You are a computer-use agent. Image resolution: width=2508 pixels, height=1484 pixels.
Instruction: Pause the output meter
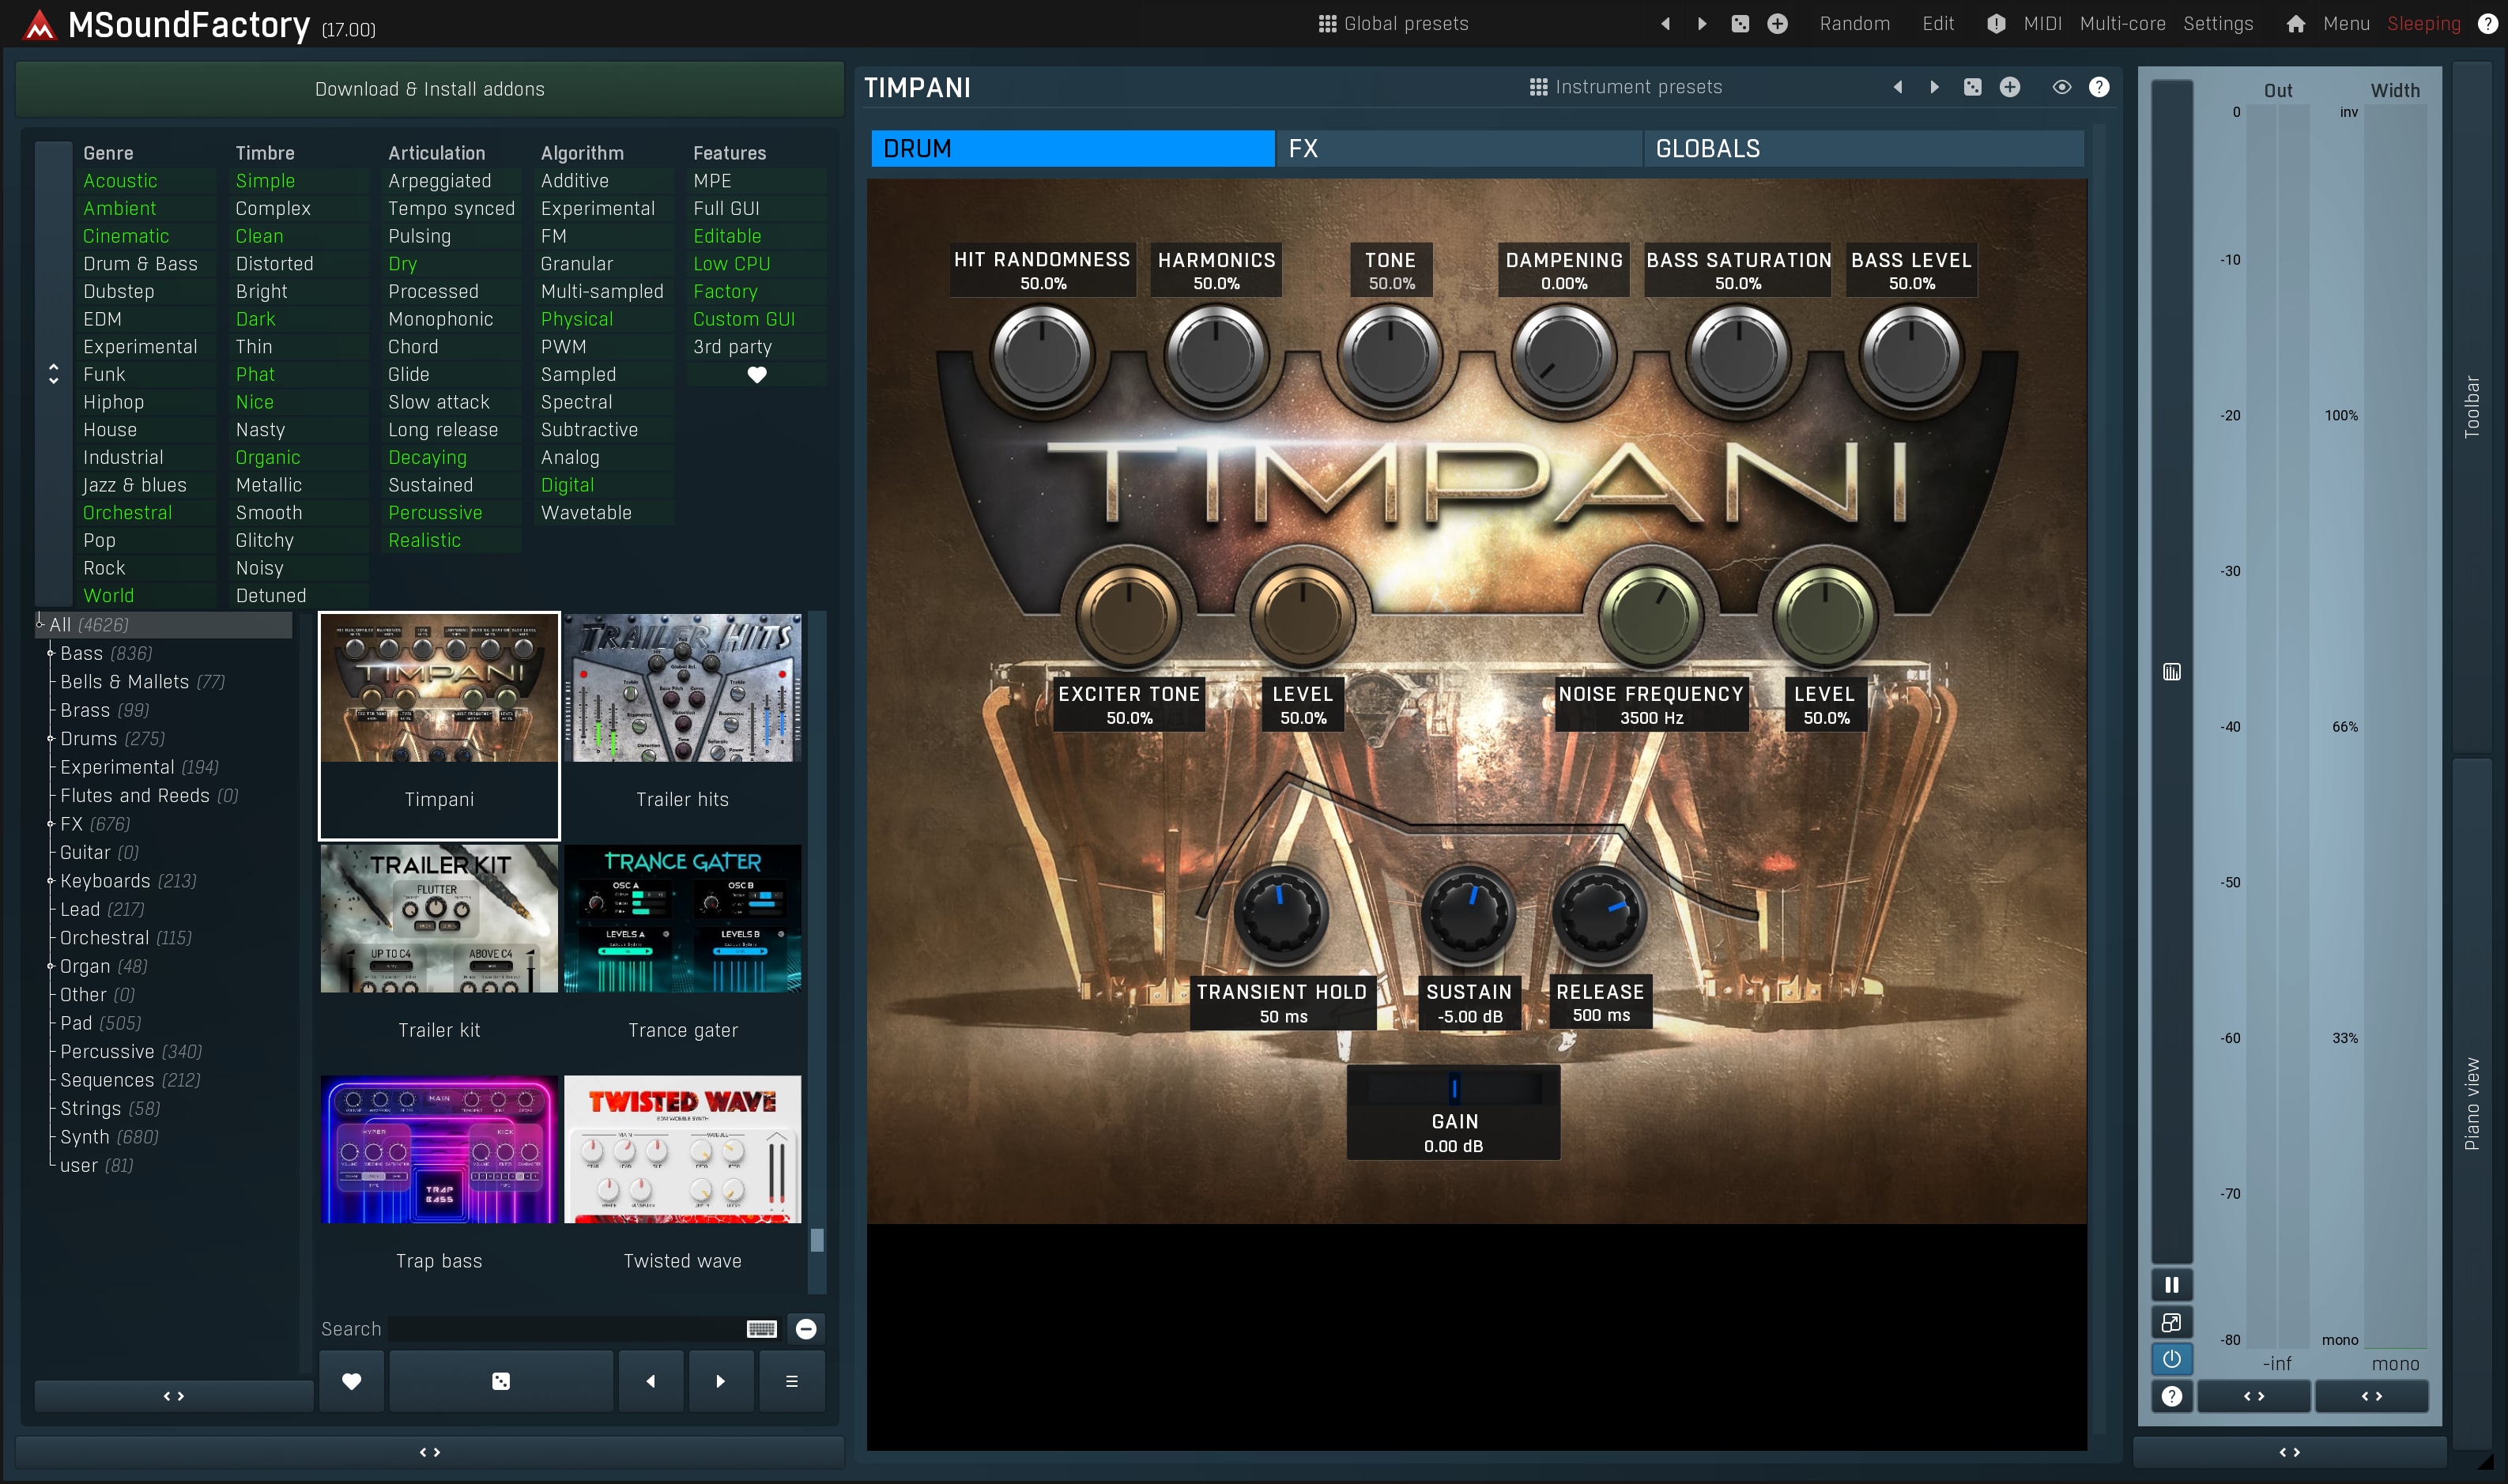pos(2171,1285)
